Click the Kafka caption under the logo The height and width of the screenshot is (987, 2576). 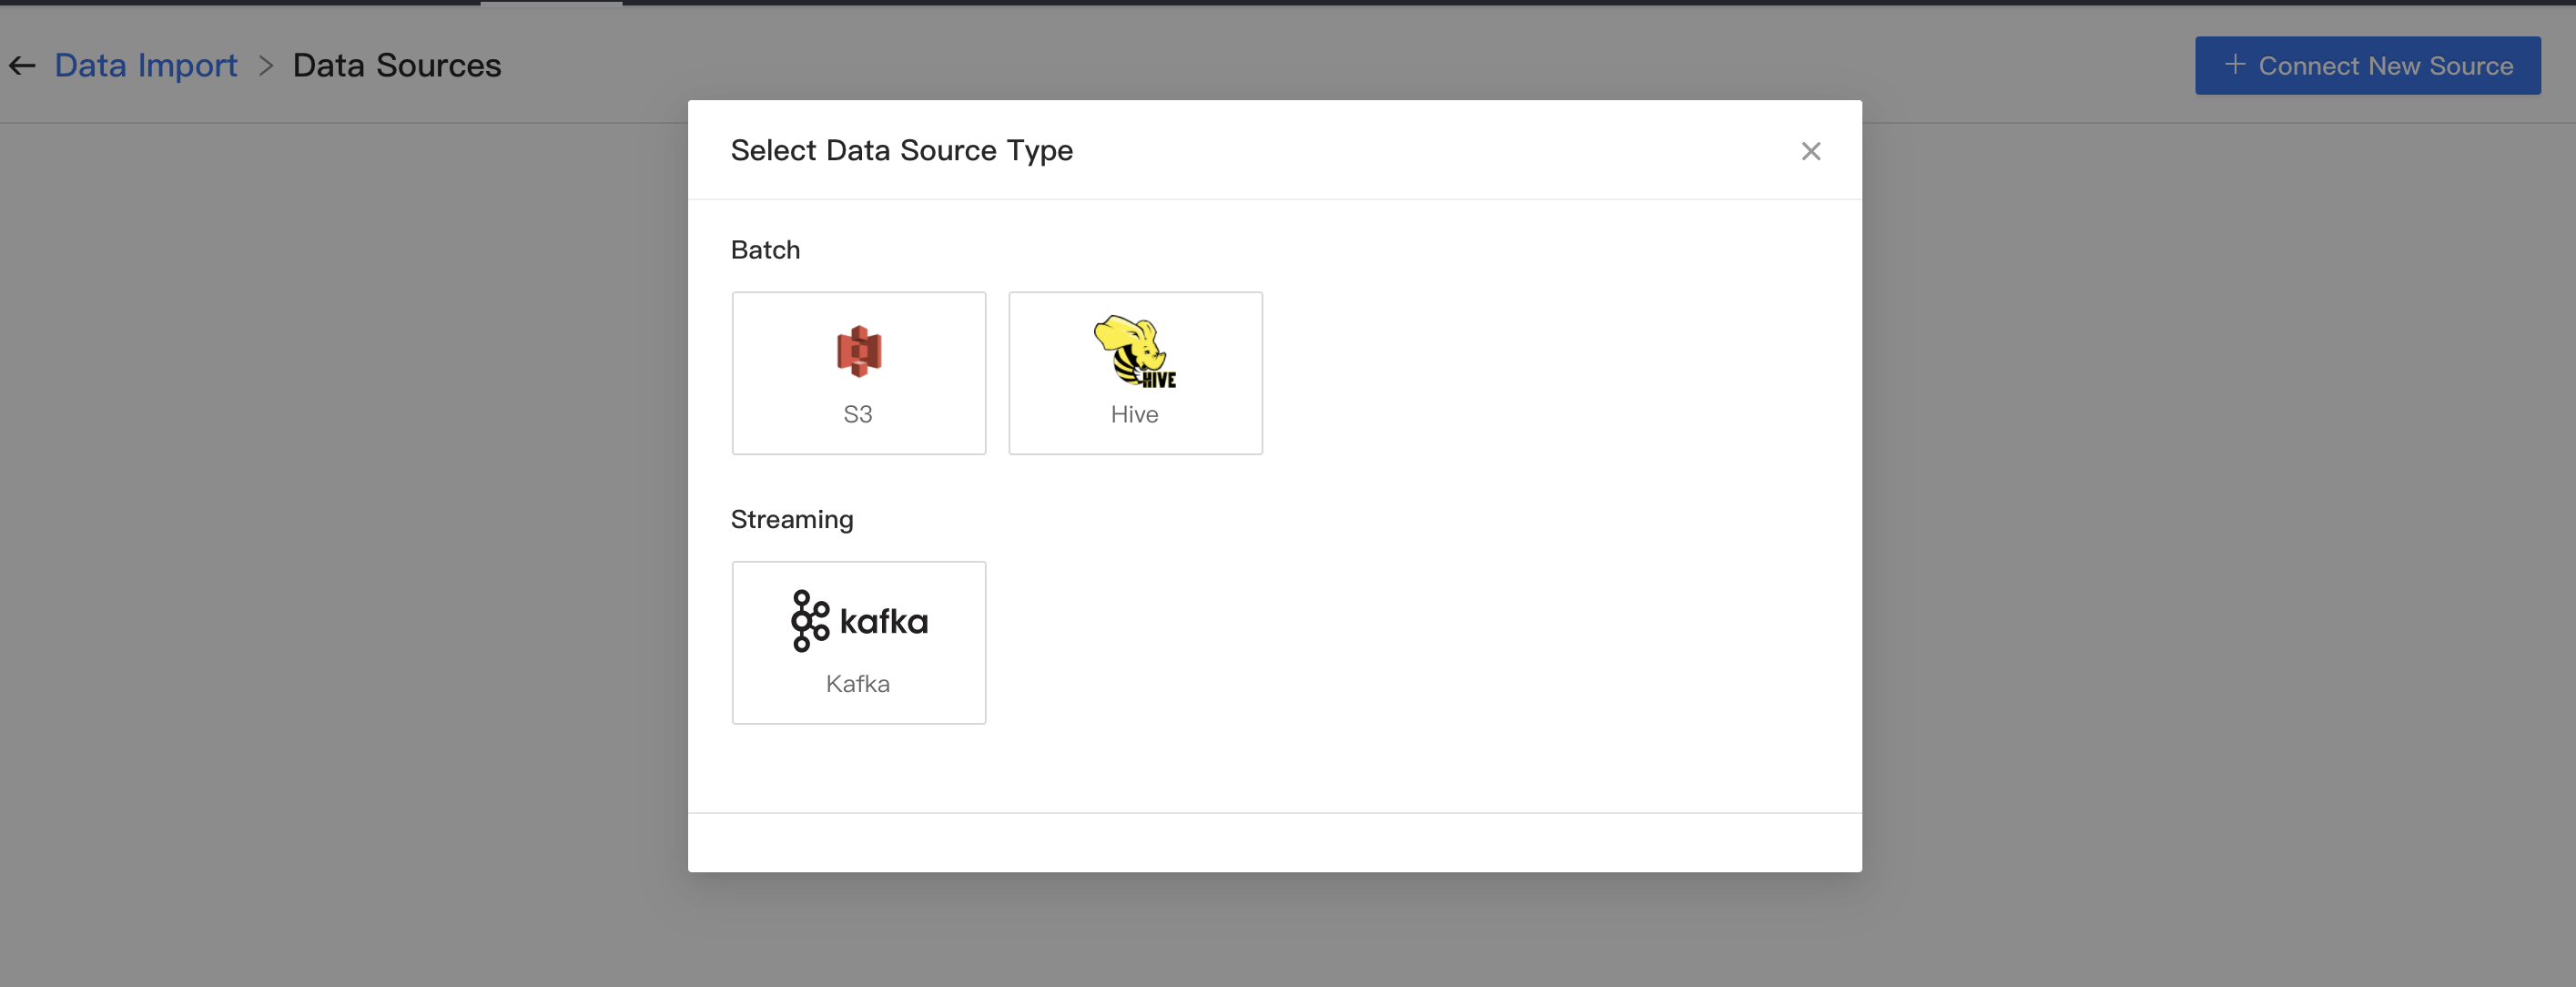coord(857,684)
